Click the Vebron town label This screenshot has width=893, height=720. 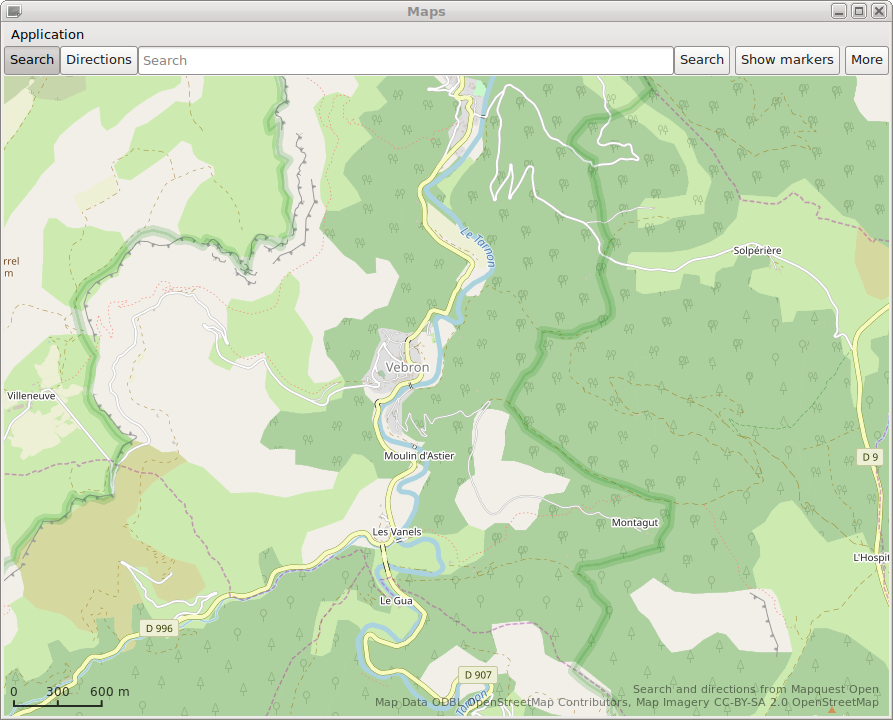(x=407, y=367)
